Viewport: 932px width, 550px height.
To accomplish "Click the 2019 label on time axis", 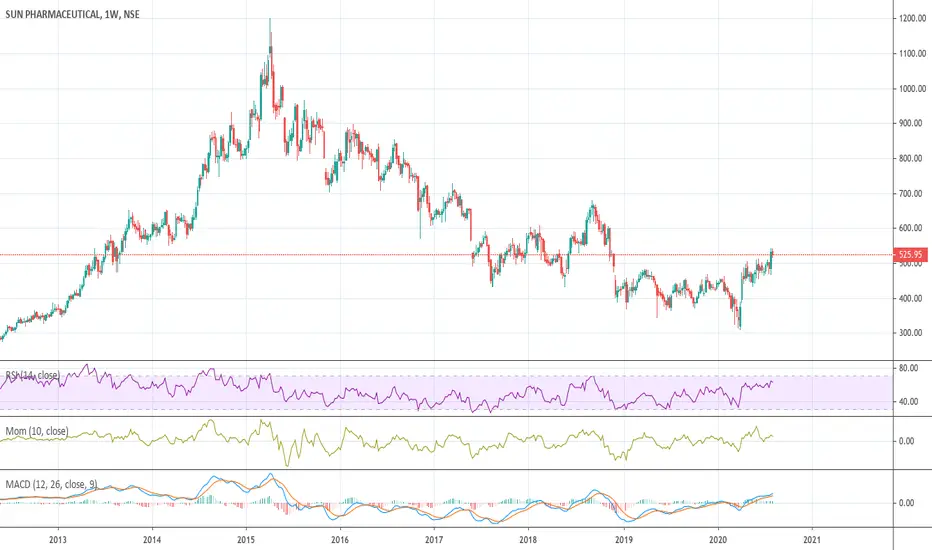I will pos(624,540).
